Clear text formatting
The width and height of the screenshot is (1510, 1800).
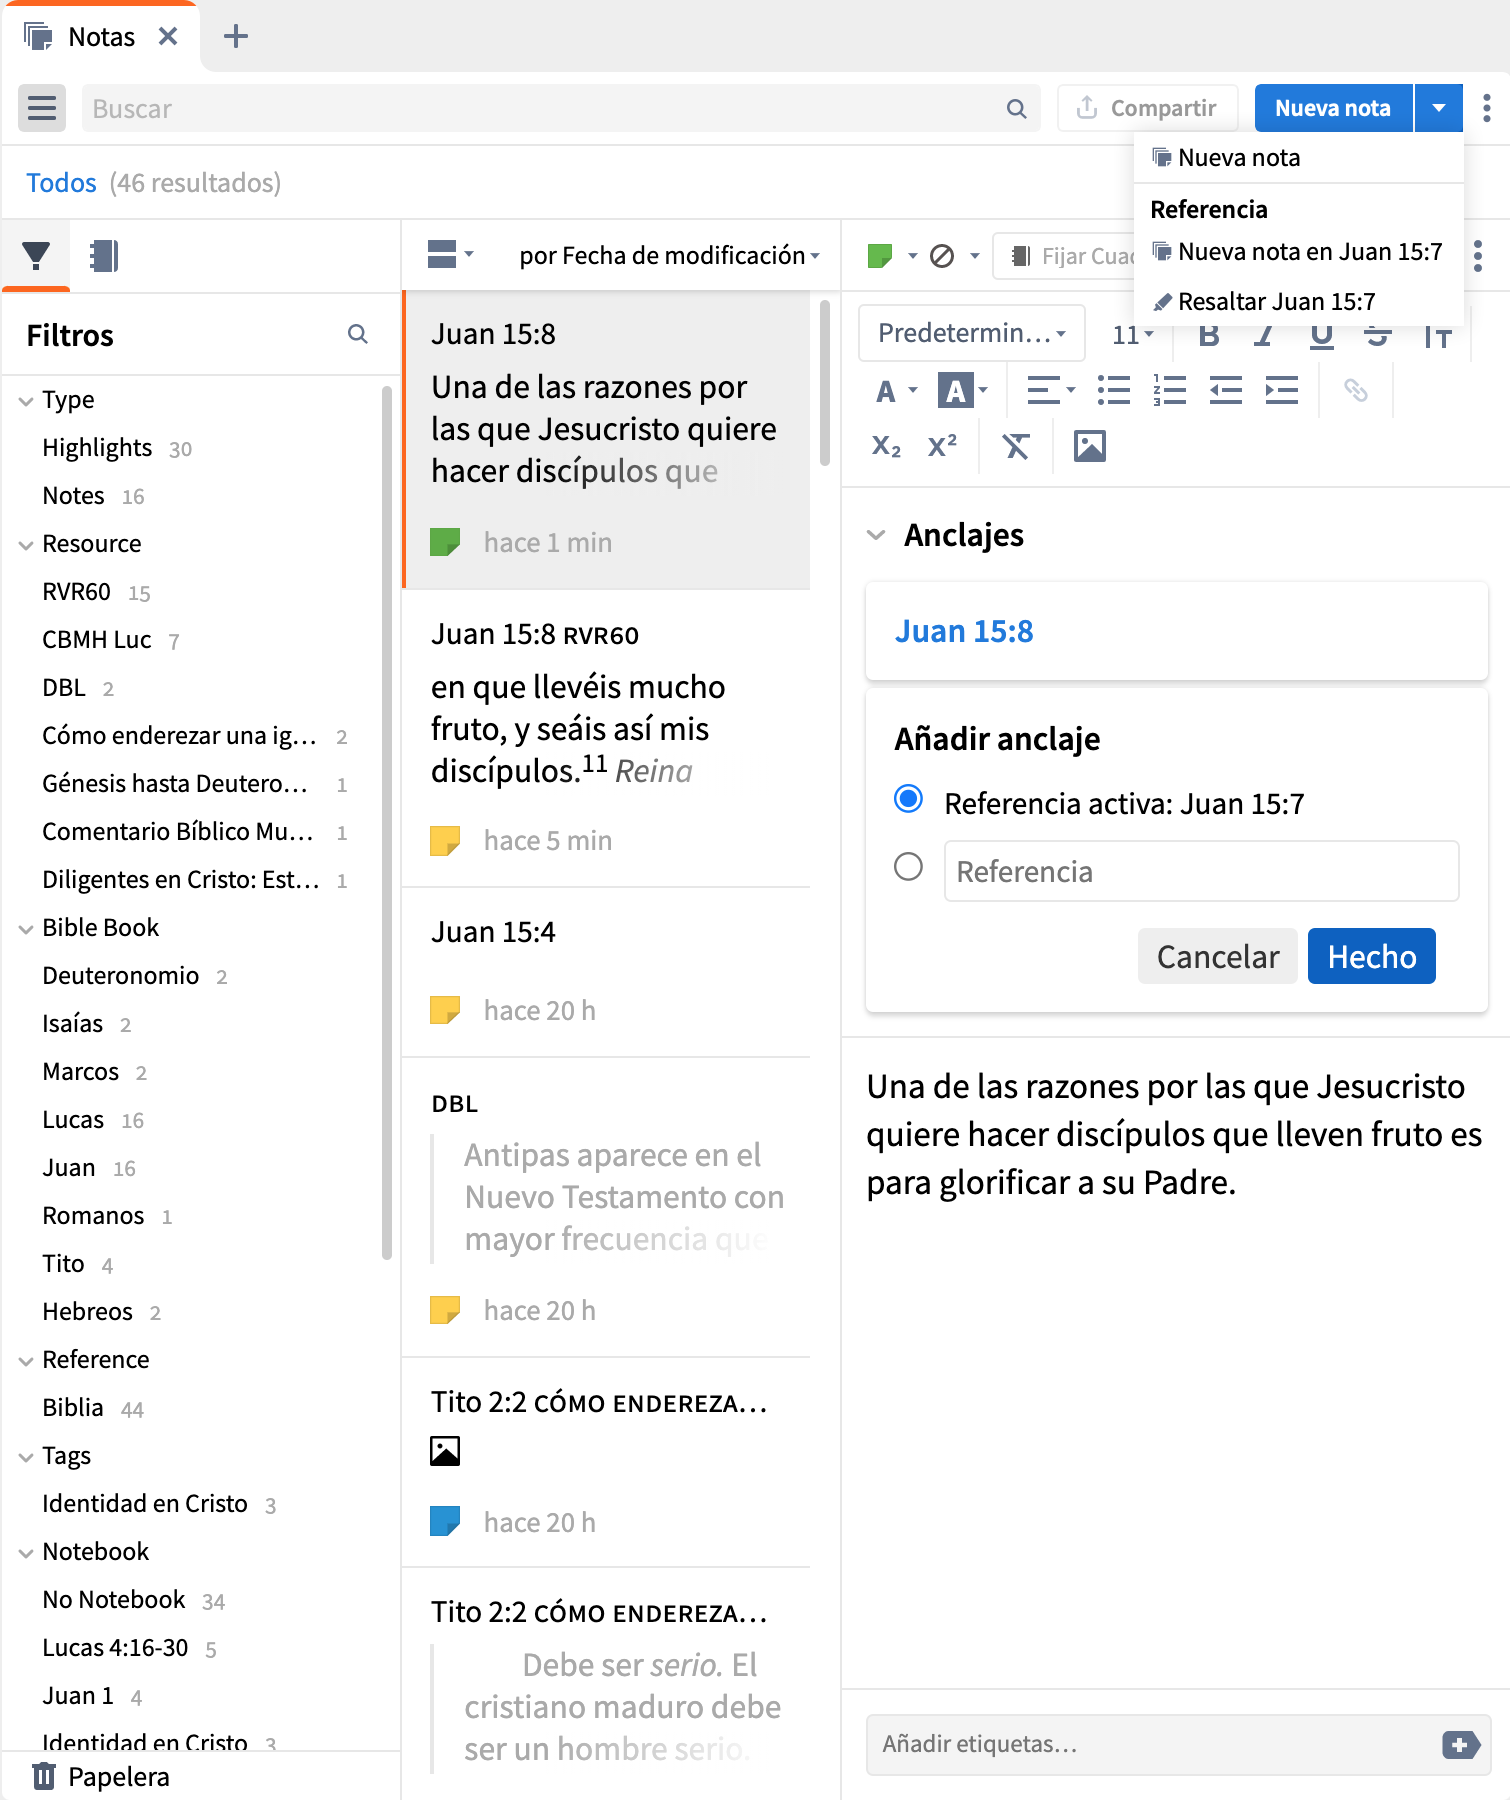[1015, 446]
